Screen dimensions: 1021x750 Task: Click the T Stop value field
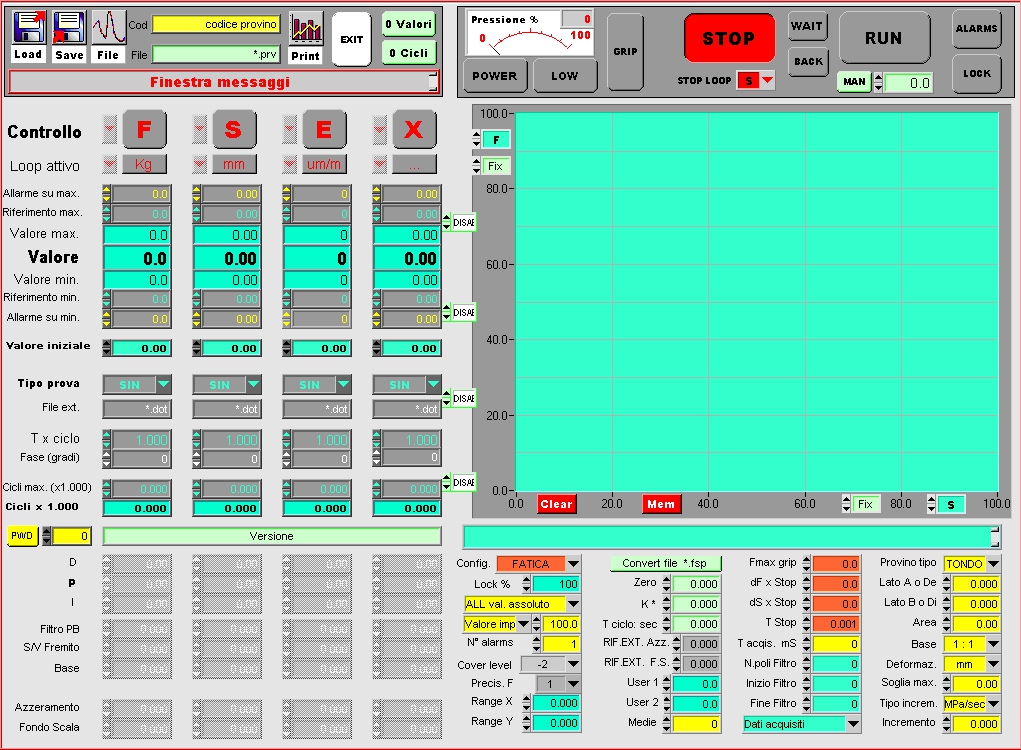click(836, 624)
